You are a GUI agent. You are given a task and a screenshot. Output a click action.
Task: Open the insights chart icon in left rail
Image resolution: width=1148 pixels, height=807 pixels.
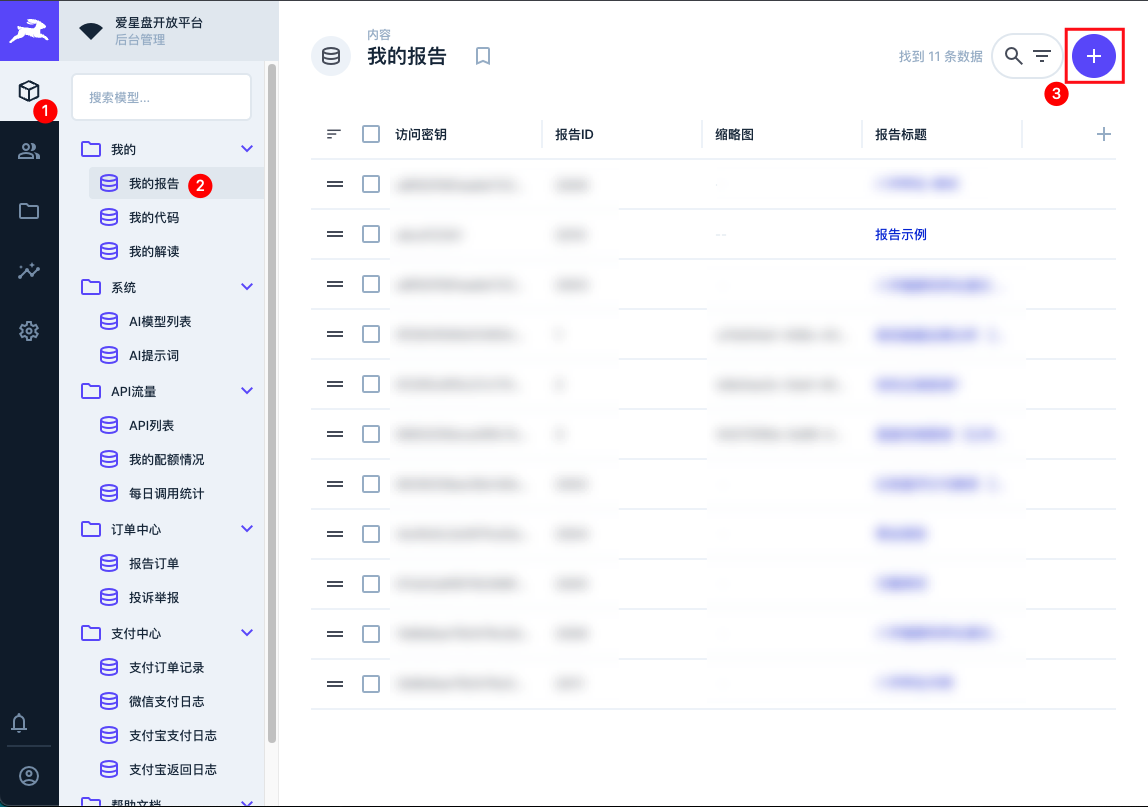[x=29, y=271]
